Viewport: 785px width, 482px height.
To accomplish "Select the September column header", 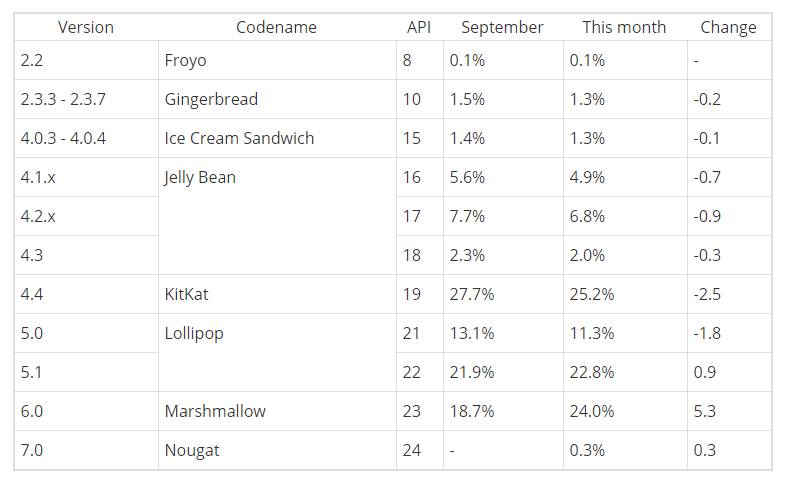I will 502,27.
